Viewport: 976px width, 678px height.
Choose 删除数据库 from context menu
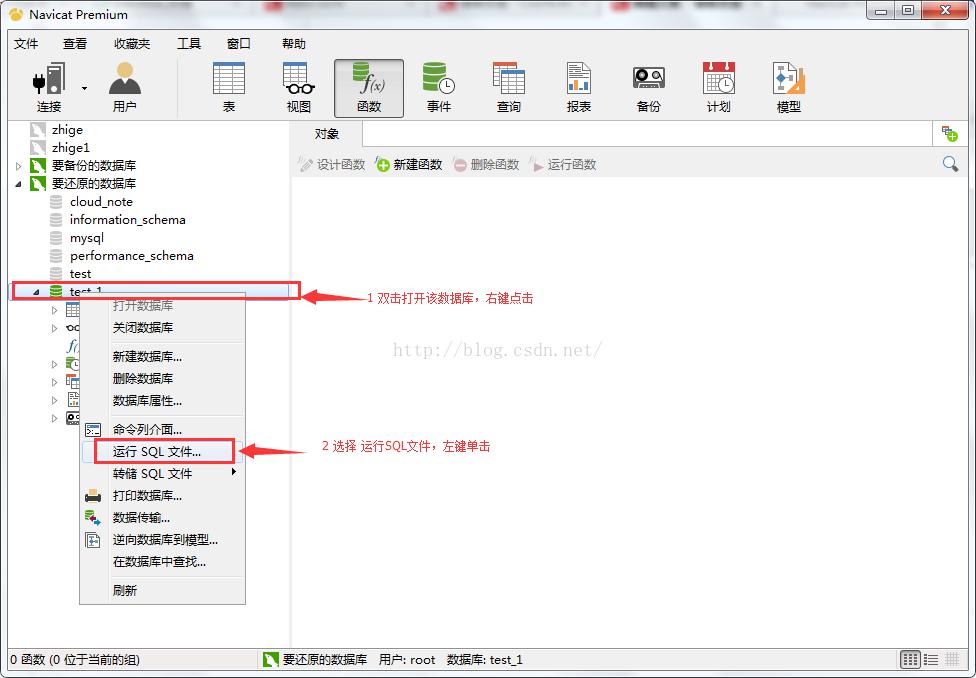(162, 379)
